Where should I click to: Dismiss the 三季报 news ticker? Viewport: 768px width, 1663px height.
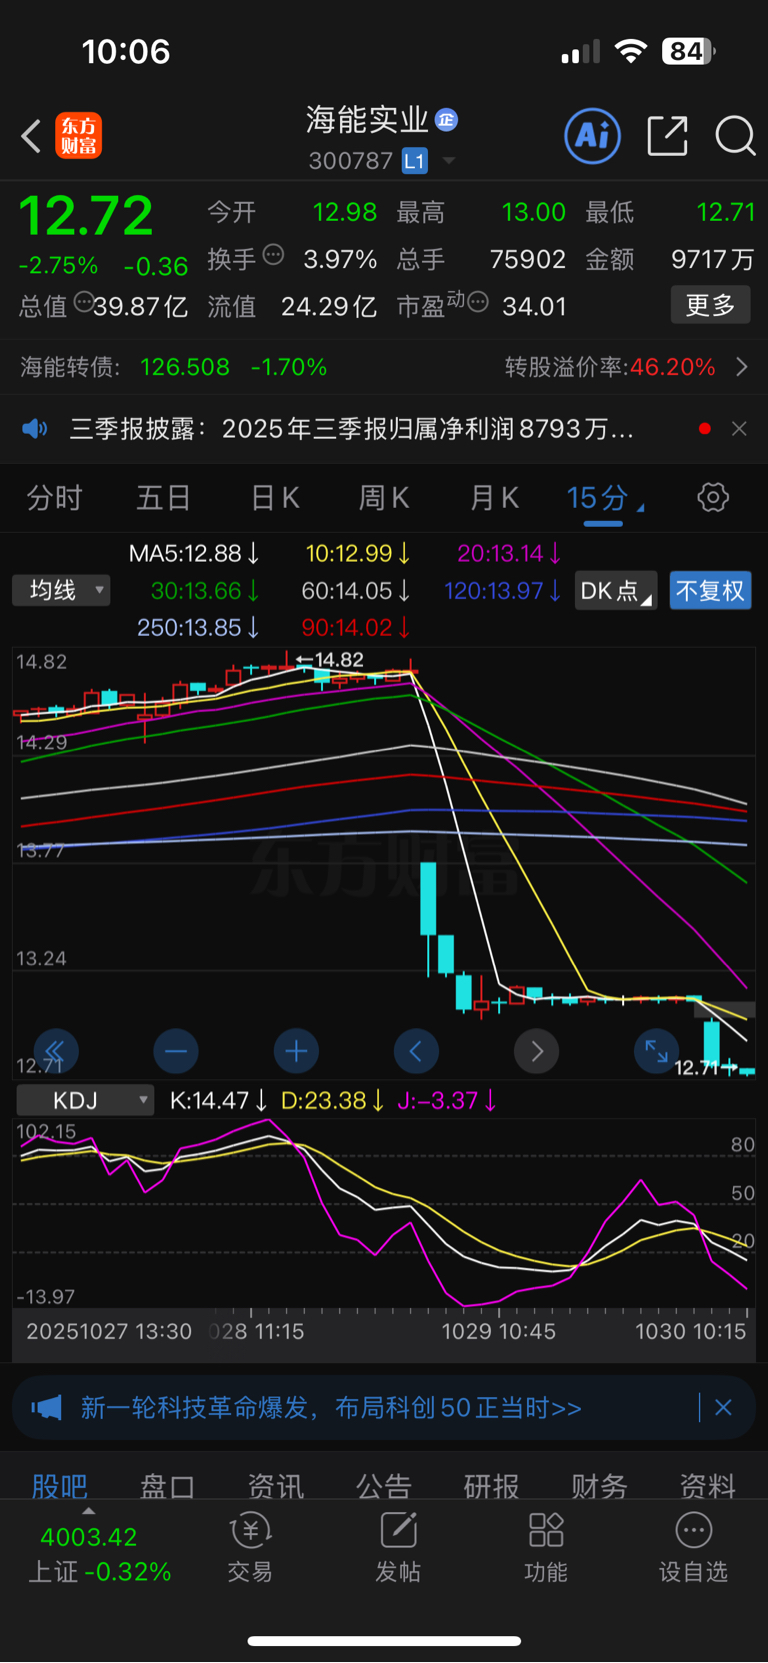(739, 429)
